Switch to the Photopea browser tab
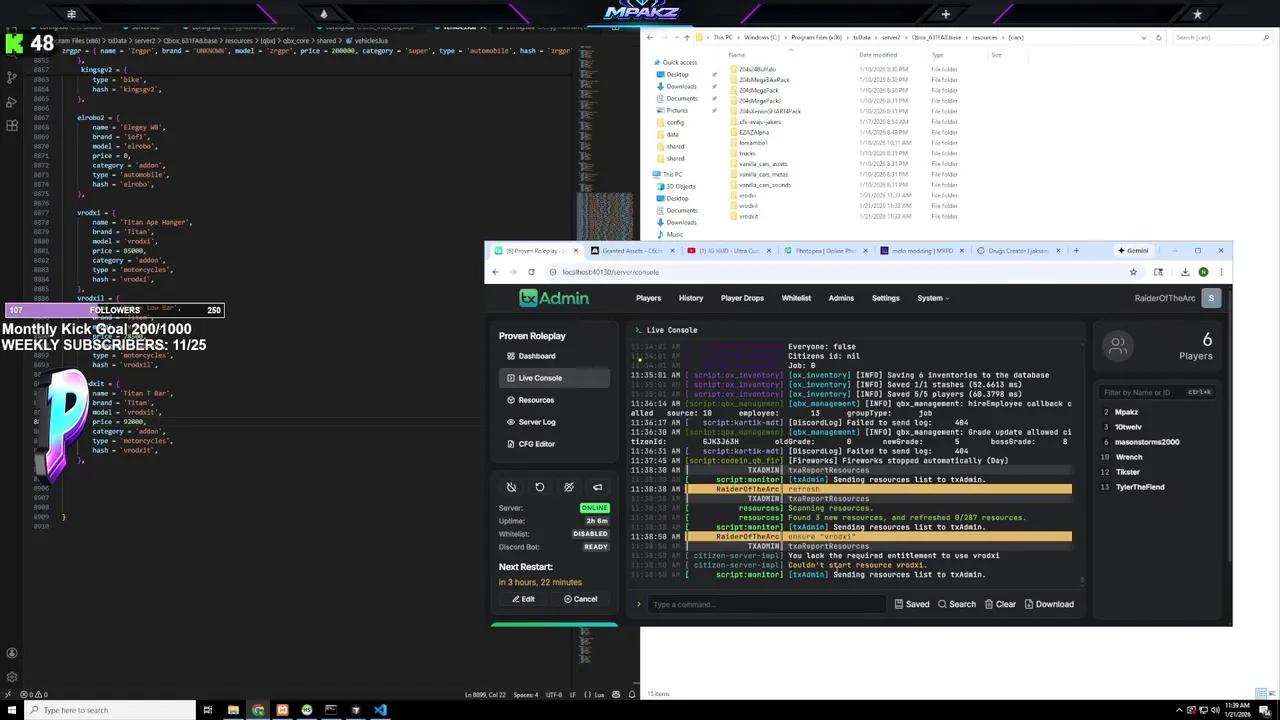 (822, 251)
